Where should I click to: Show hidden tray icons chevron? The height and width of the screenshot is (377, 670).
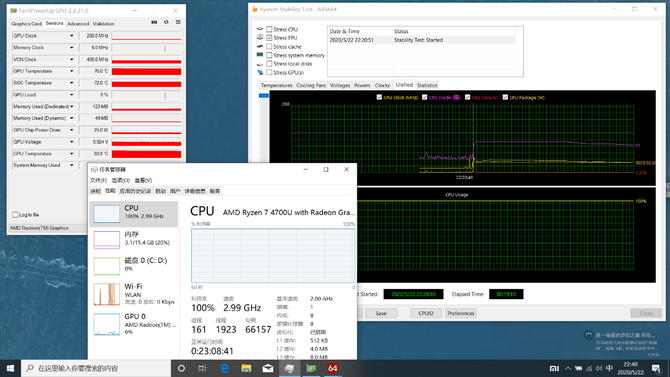click(x=568, y=368)
